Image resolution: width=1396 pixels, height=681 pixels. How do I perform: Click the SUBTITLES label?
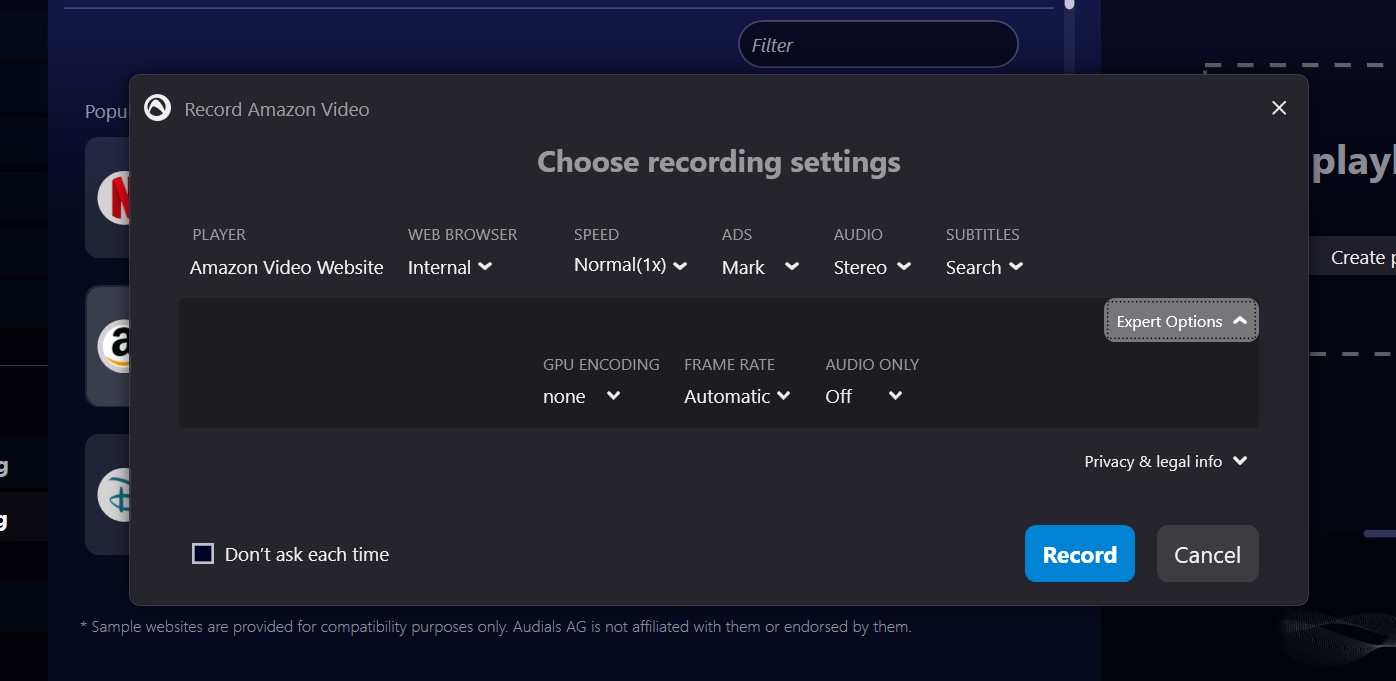(983, 234)
